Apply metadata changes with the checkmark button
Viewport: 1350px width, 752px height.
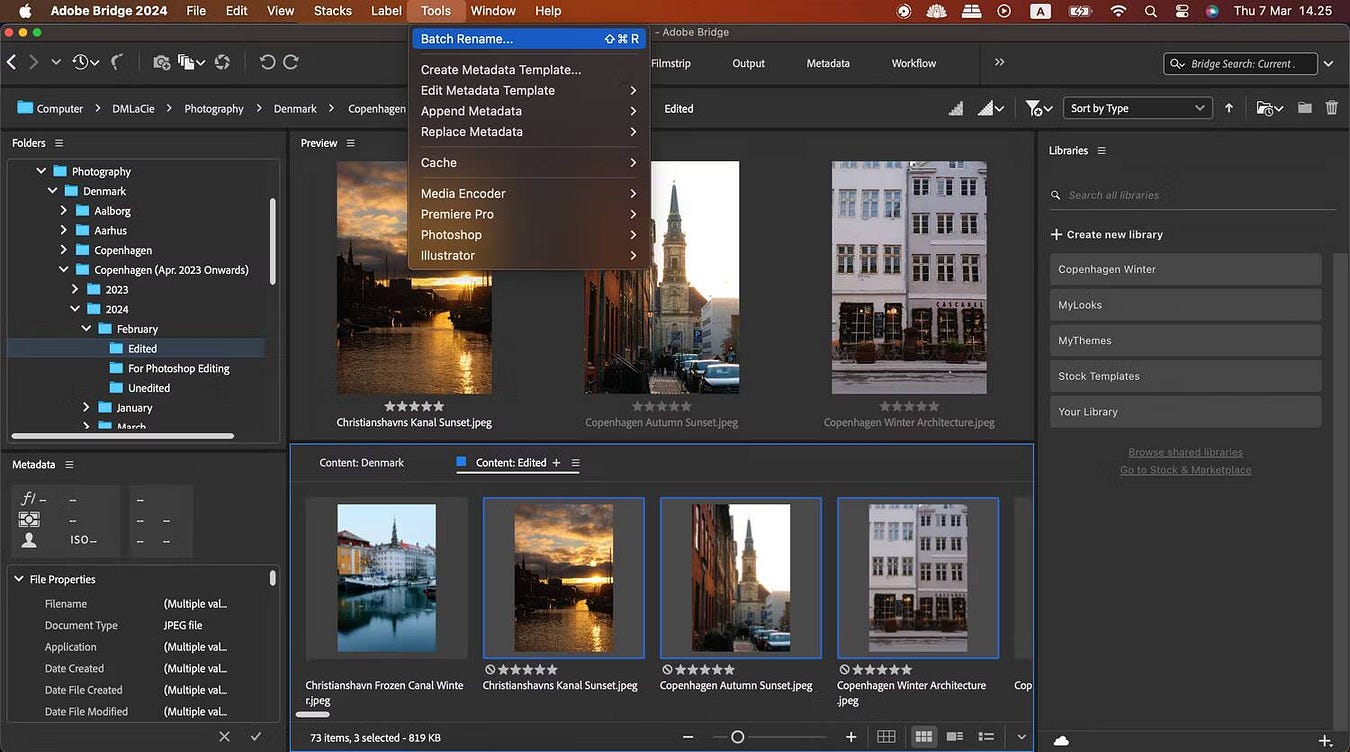click(x=256, y=736)
